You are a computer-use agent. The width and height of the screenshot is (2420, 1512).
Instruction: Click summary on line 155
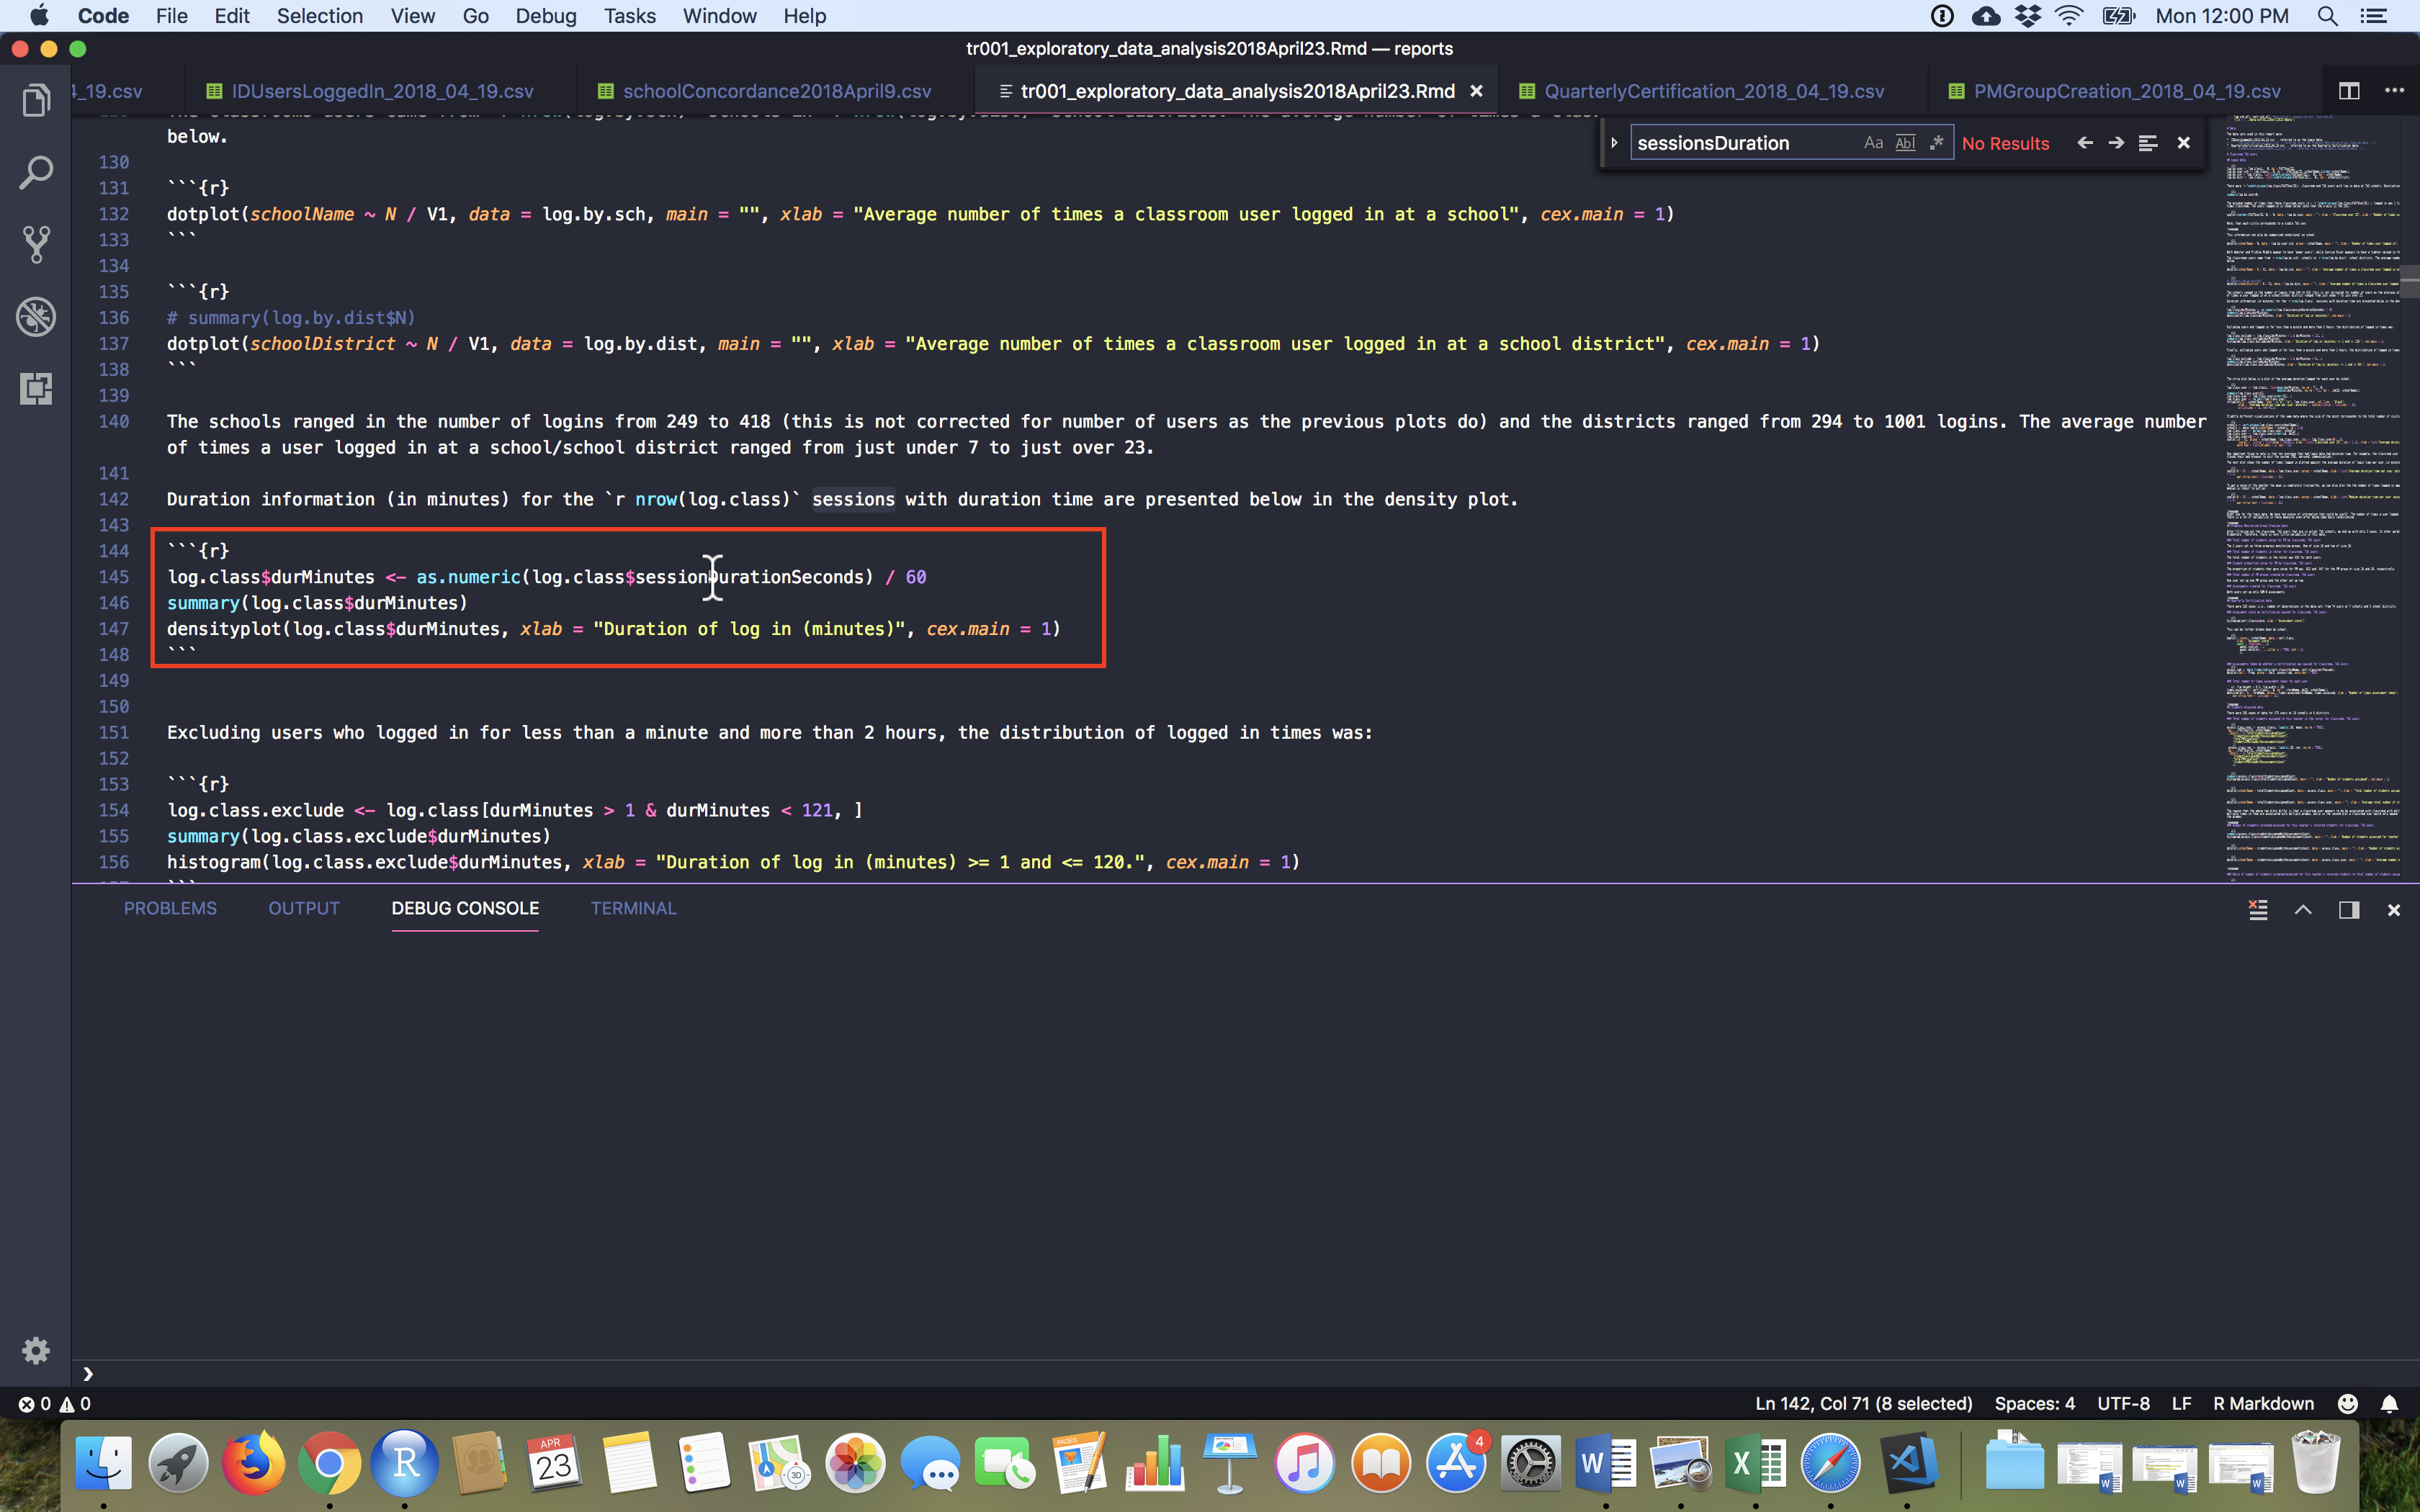pyautogui.click(x=203, y=836)
